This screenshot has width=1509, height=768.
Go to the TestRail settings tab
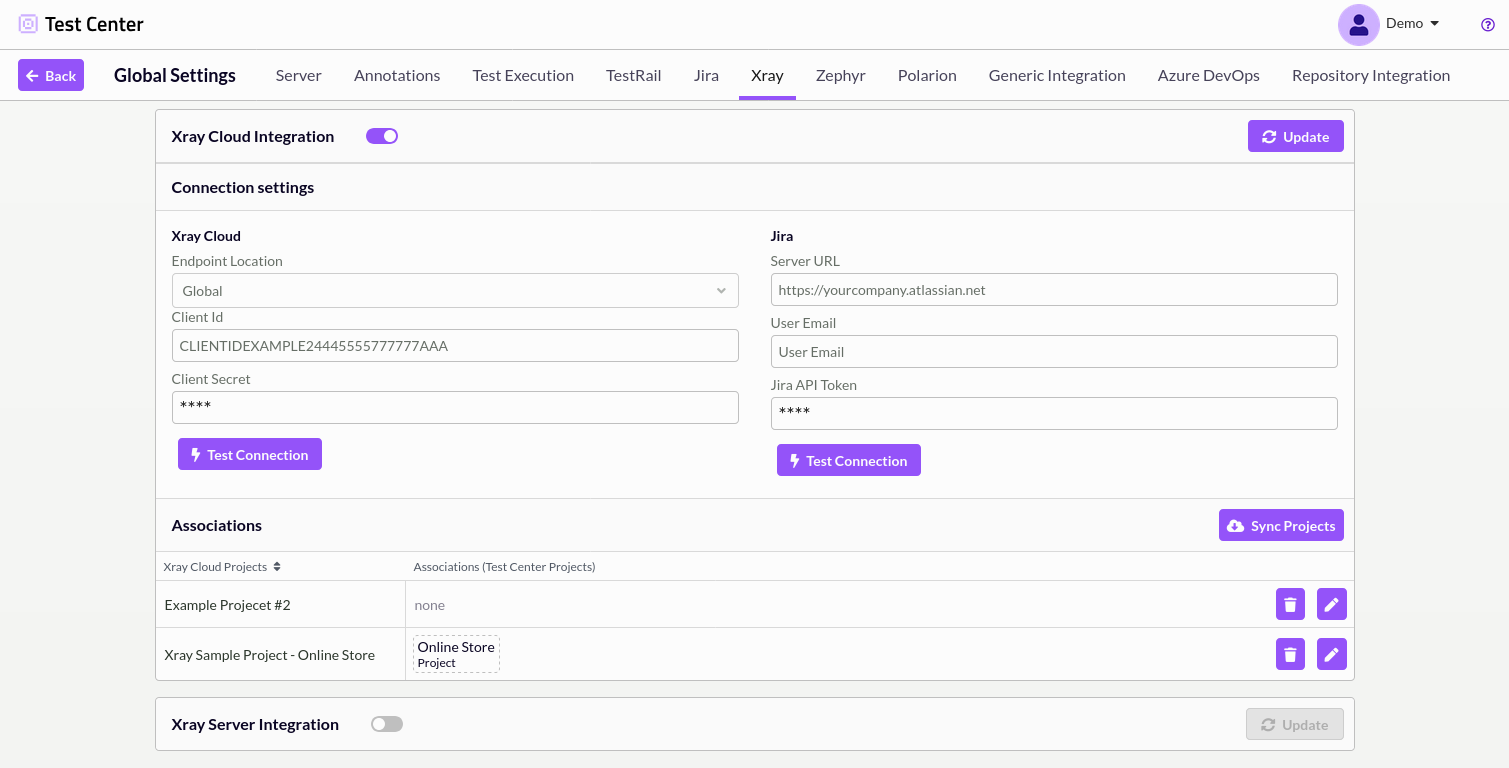pos(633,76)
